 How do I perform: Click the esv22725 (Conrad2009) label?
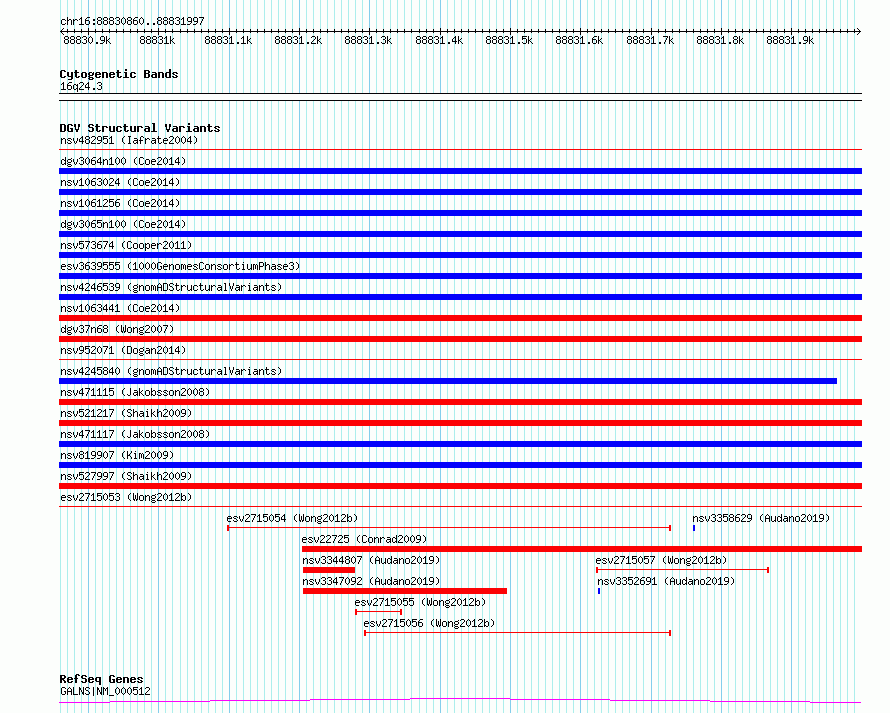click(364, 539)
